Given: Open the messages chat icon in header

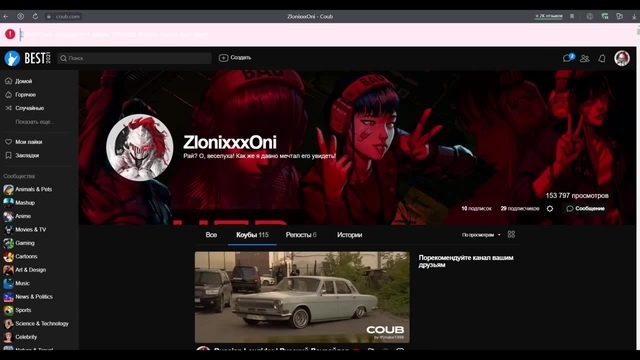Looking at the screenshot, I should pyautogui.click(x=568, y=58).
